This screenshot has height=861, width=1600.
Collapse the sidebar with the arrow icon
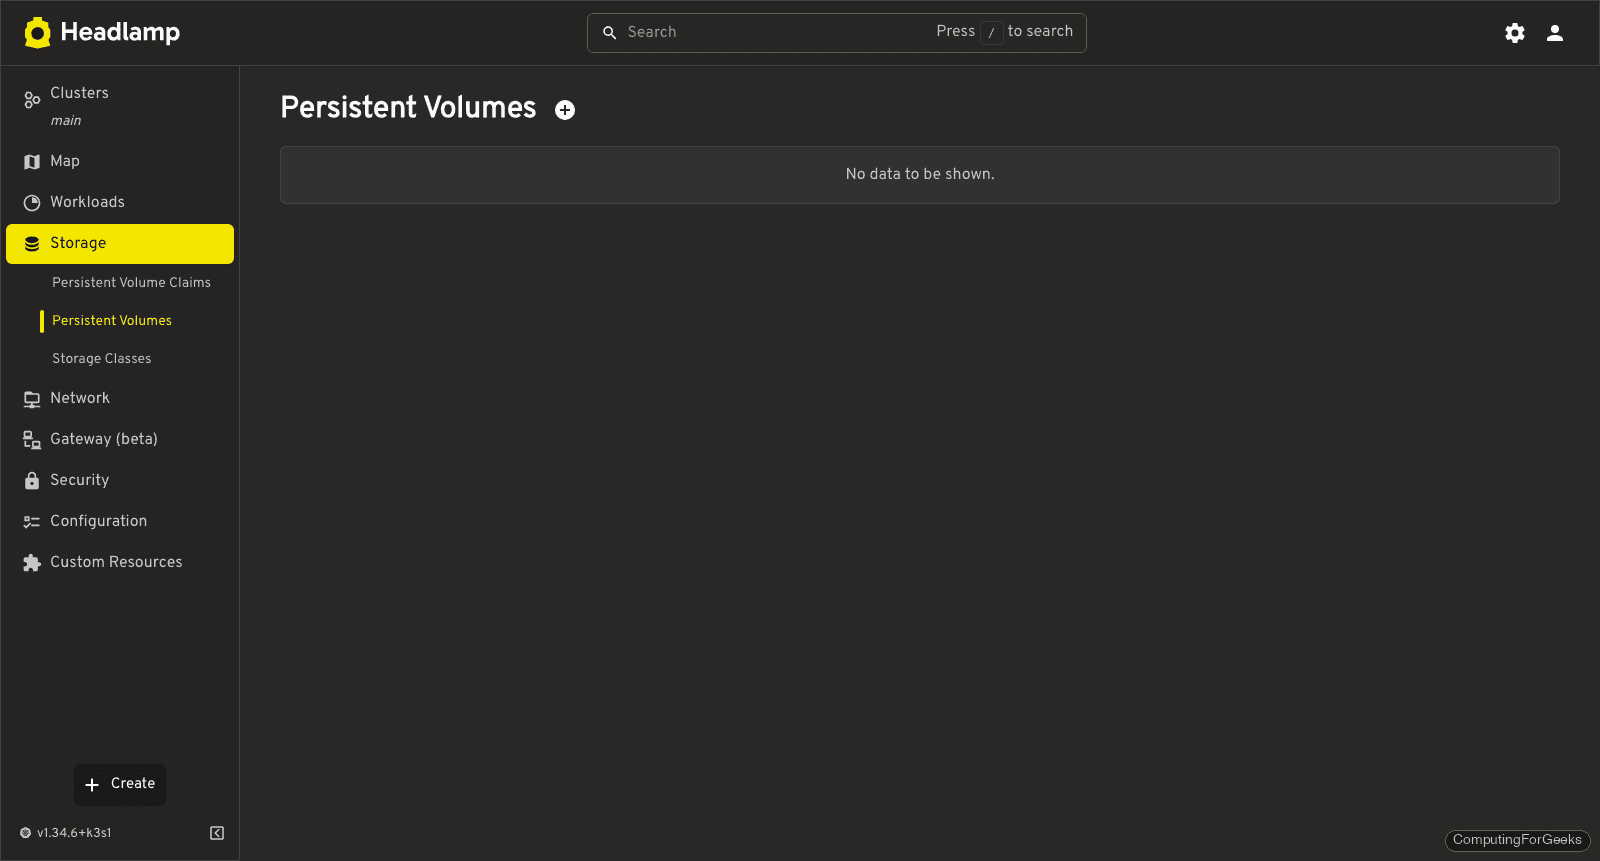point(217,833)
